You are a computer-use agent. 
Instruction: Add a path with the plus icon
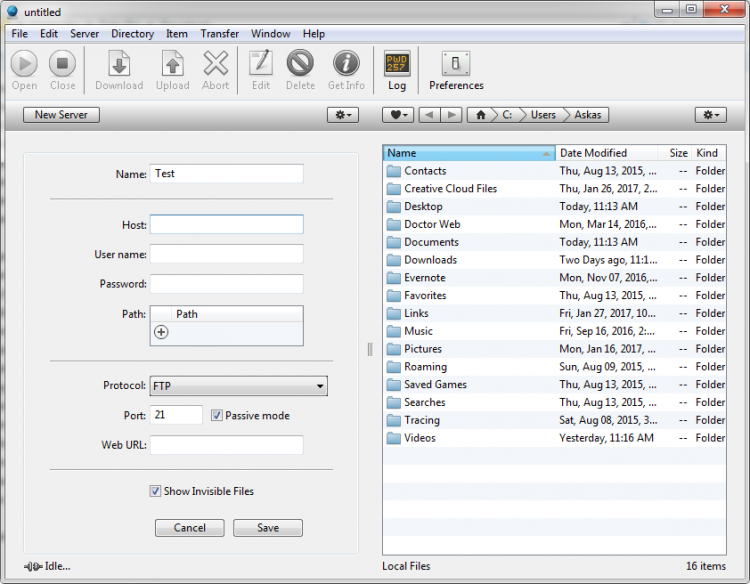161,332
